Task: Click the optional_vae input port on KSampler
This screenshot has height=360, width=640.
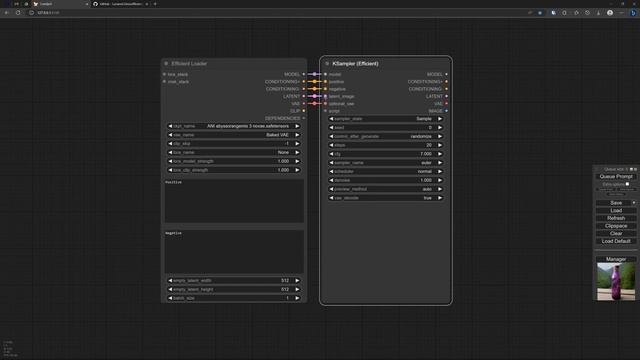Action: point(325,104)
